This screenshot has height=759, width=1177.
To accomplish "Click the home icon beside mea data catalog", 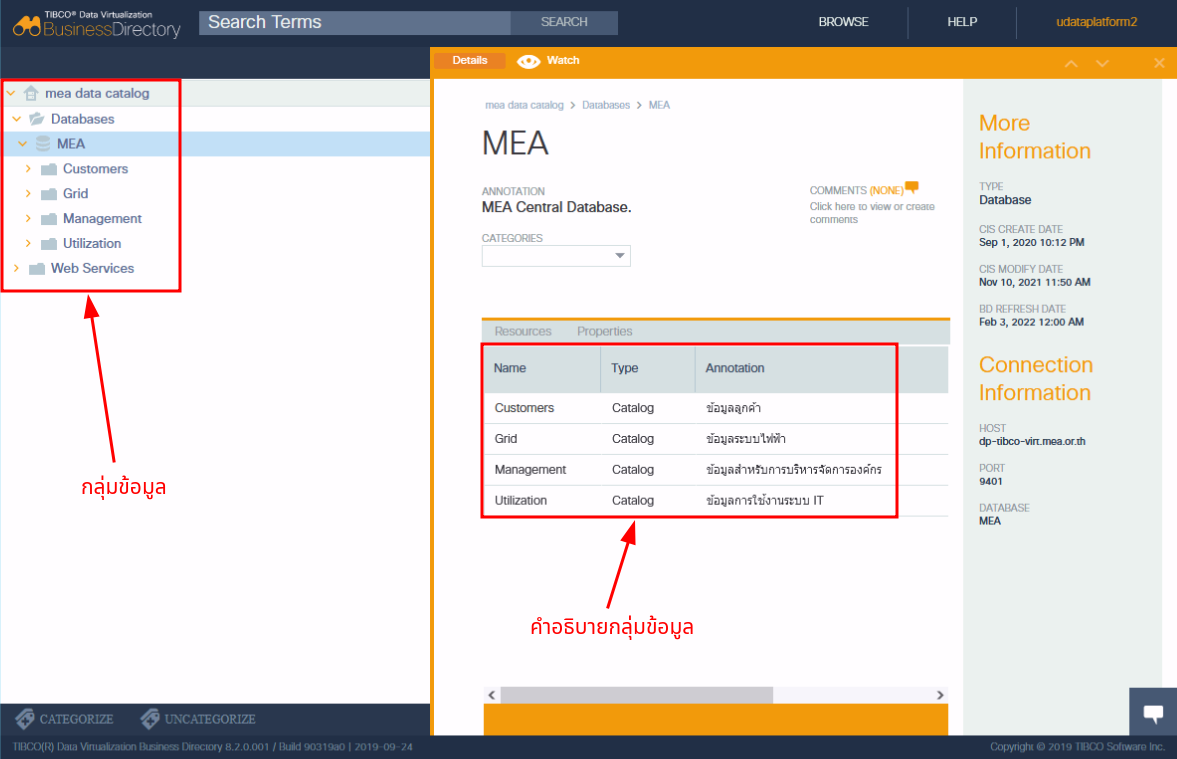I will click(31, 93).
